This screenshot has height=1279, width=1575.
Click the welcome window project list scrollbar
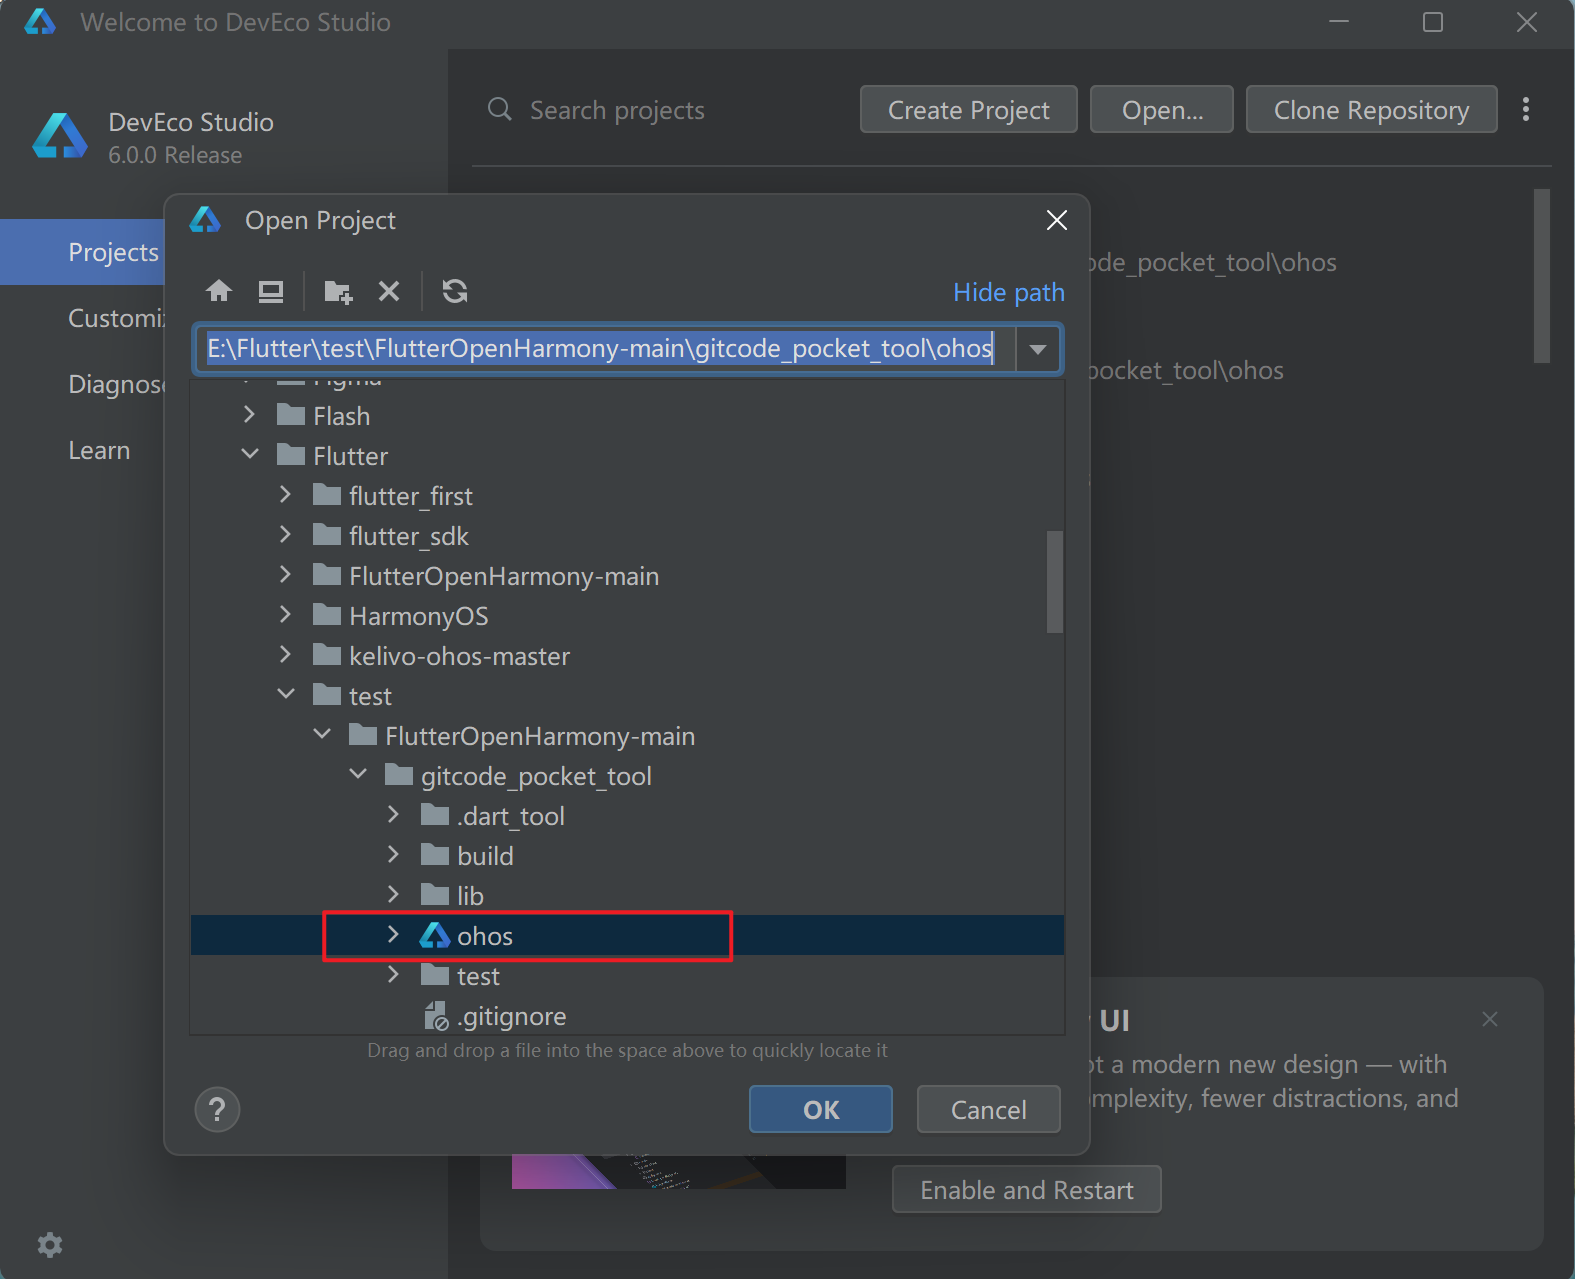(1541, 276)
